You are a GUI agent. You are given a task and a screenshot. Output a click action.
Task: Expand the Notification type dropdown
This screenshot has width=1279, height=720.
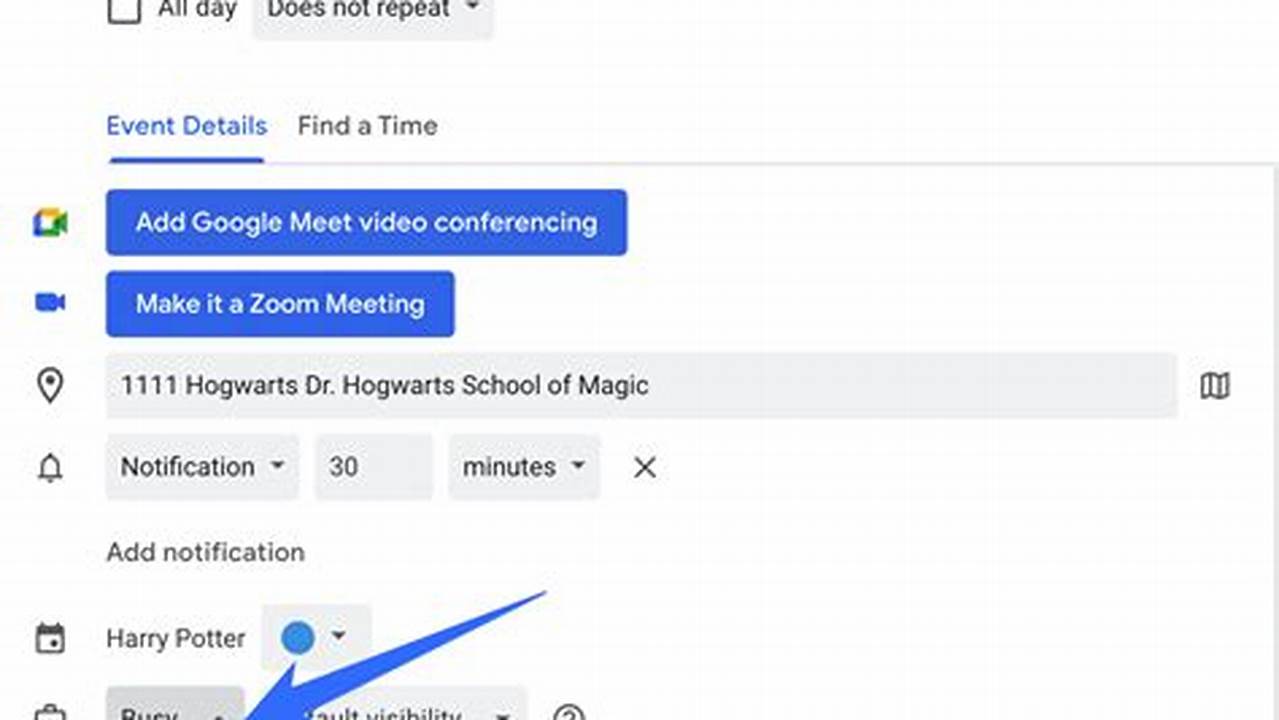[x=202, y=467]
